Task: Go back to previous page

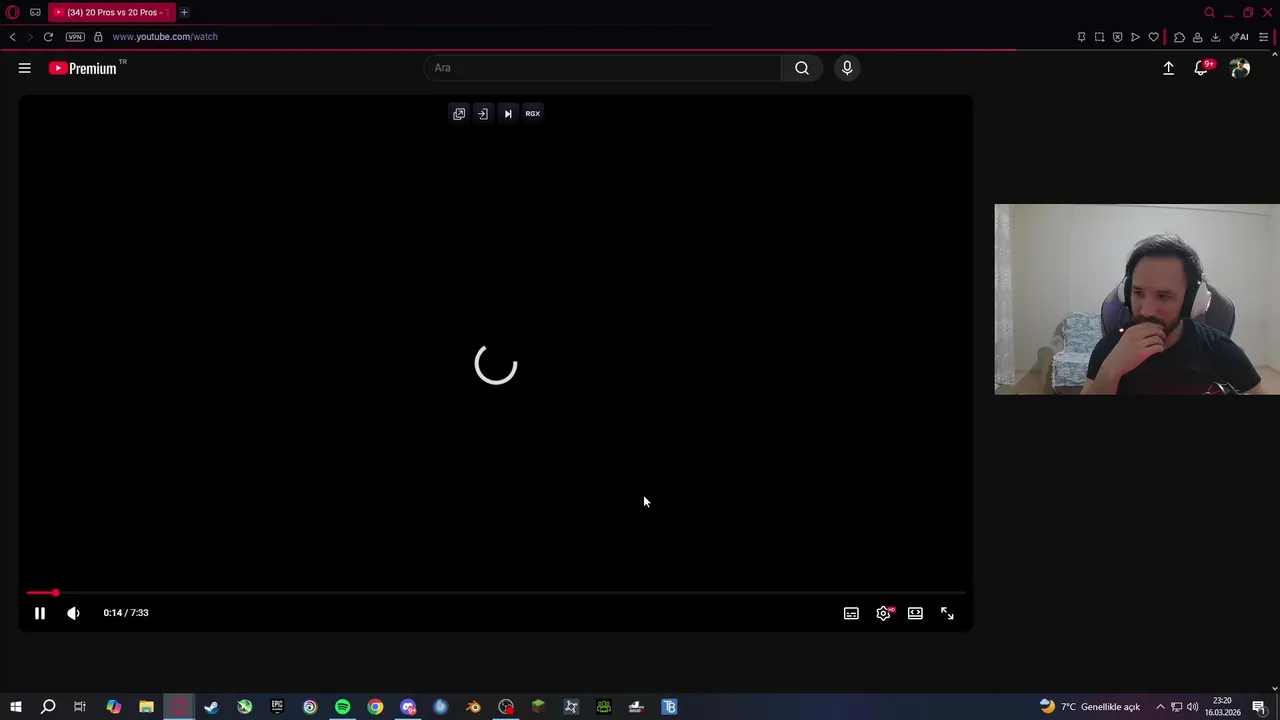Action: point(12,37)
